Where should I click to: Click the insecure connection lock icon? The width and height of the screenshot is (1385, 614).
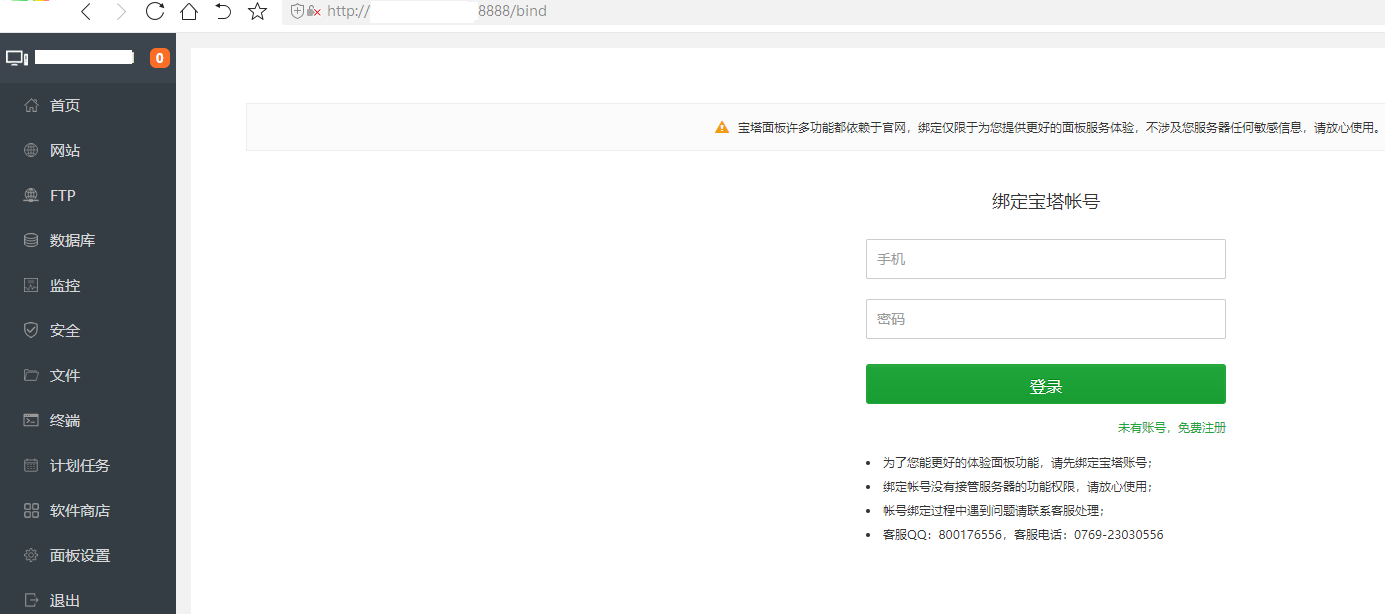313,11
